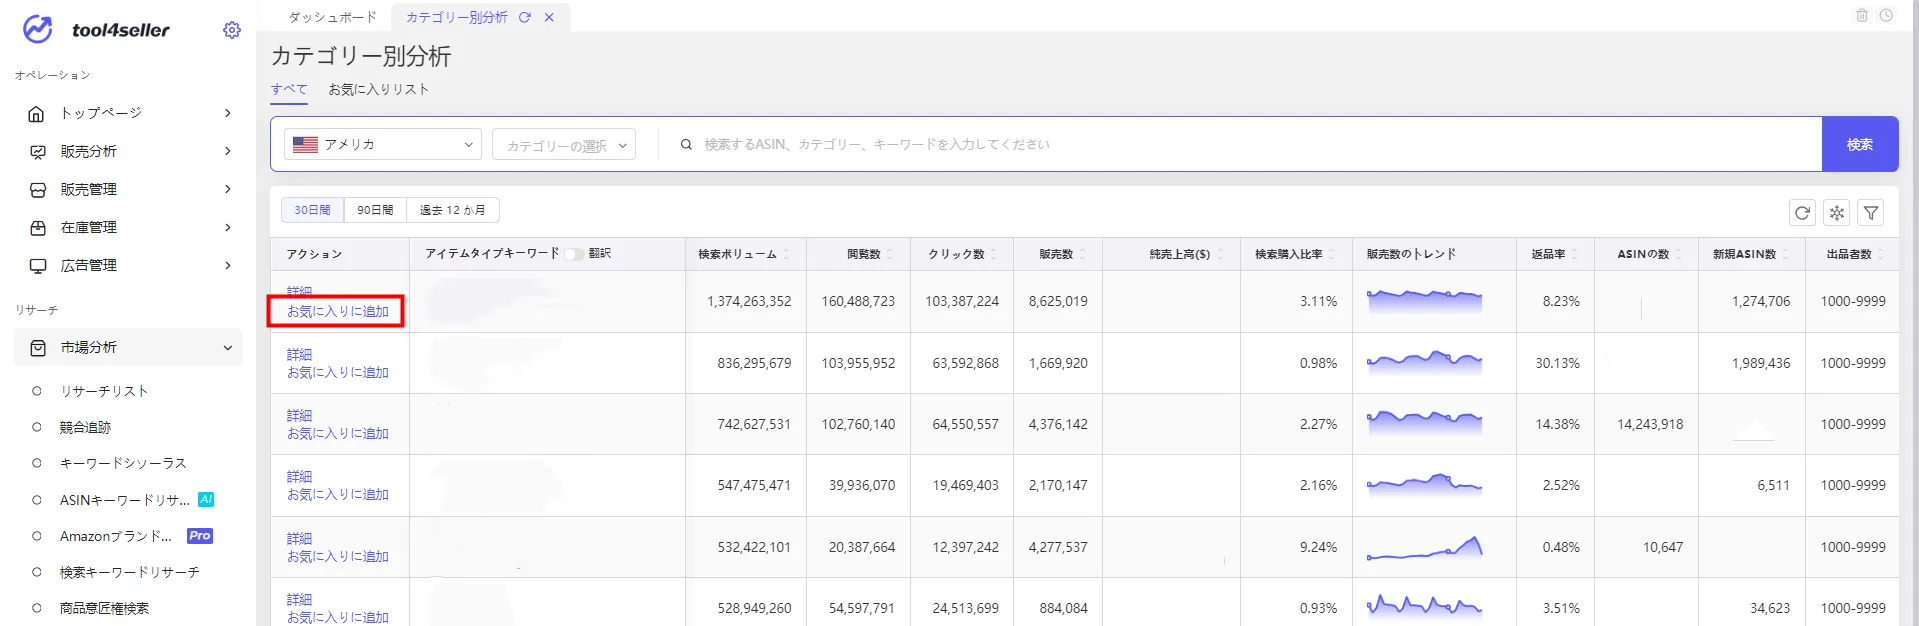Click the clock history icon at top right
The width and height of the screenshot is (1919, 626).
(1886, 15)
